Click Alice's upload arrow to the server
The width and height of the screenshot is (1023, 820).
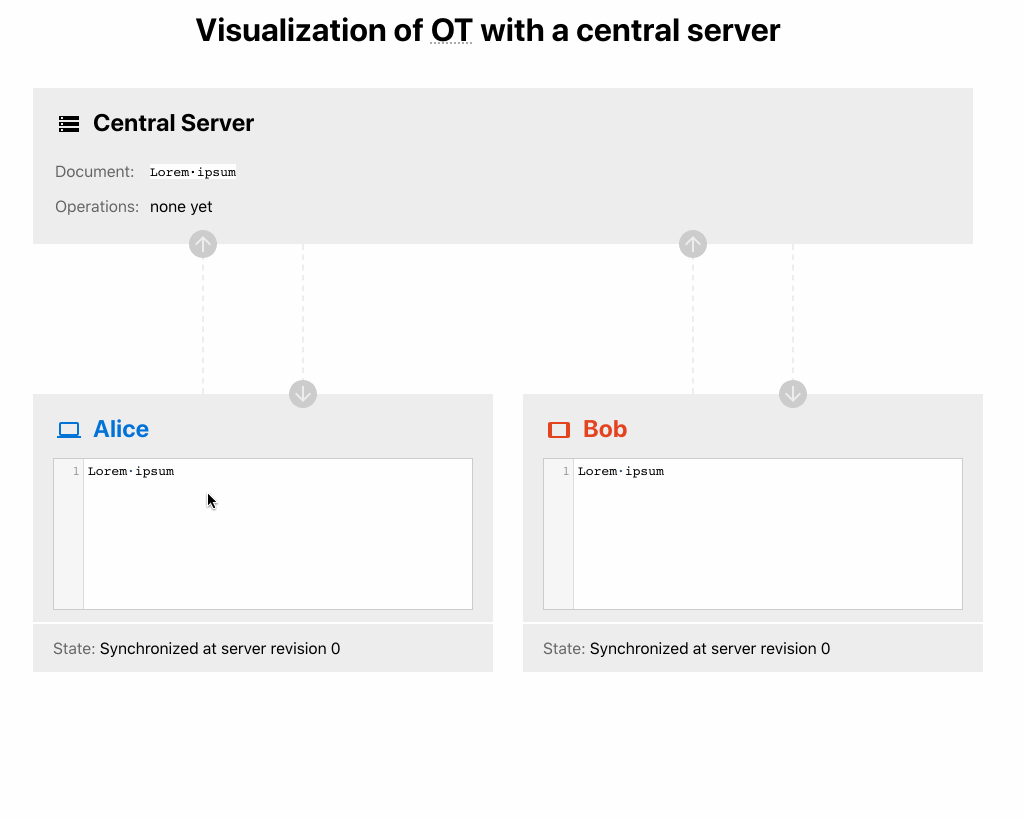coord(203,244)
